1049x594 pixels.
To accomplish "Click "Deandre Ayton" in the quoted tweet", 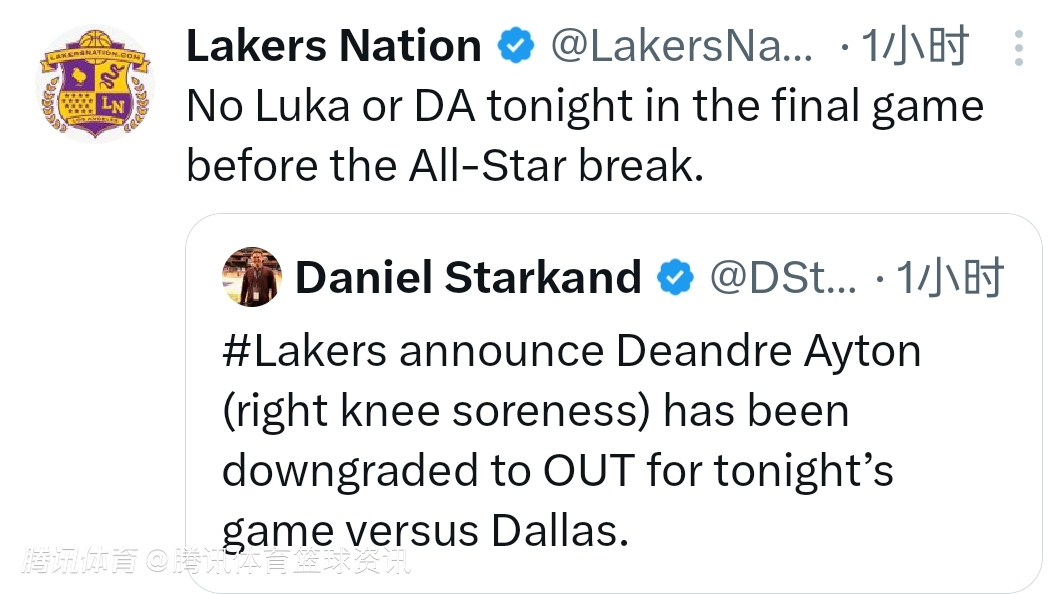I will pos(768,351).
